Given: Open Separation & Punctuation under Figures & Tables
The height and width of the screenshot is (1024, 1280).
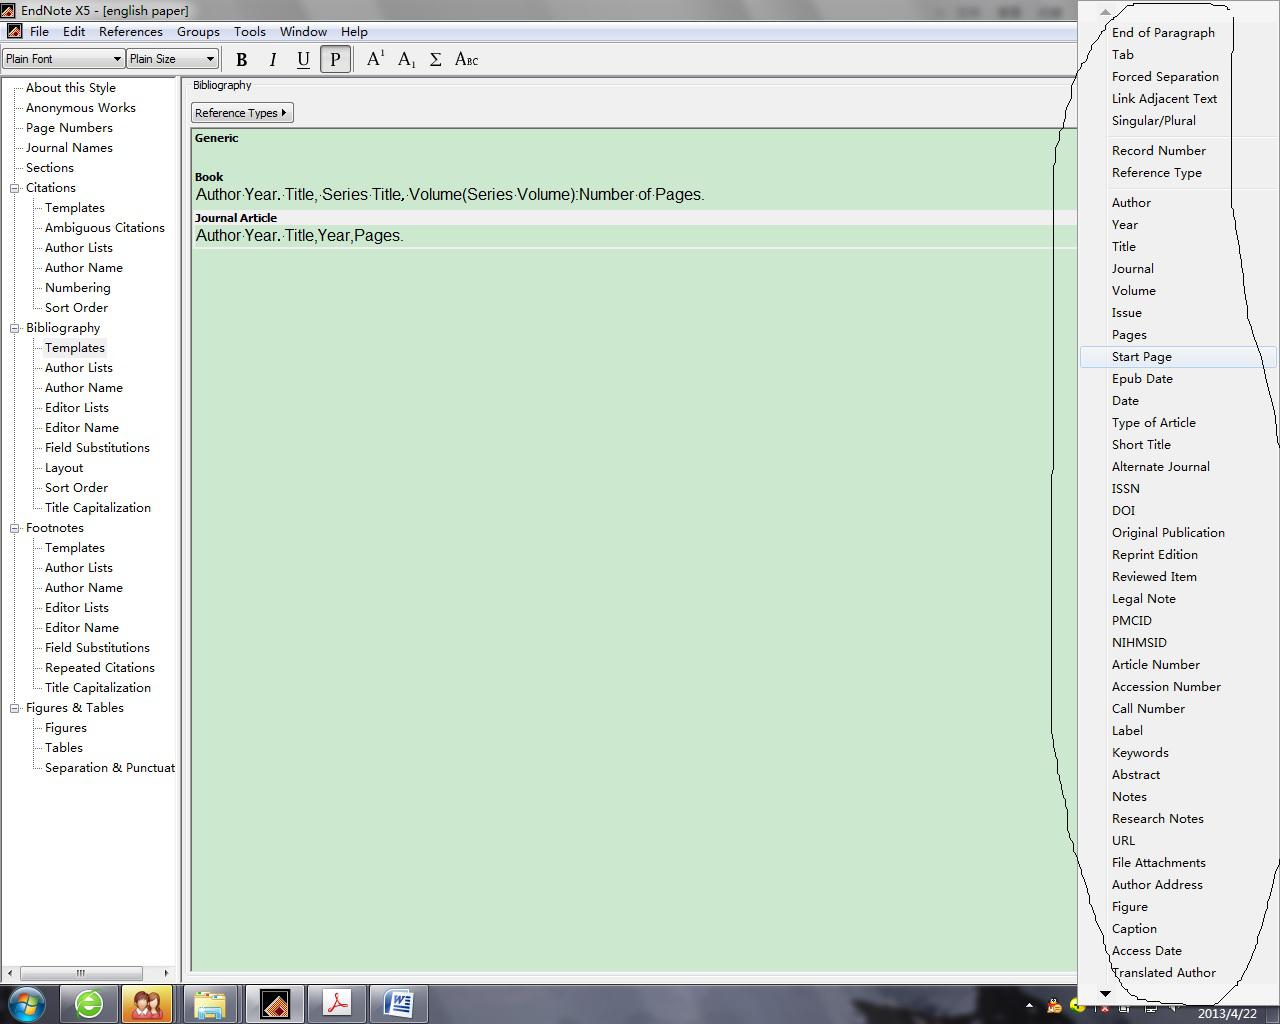Looking at the screenshot, I should (x=110, y=768).
